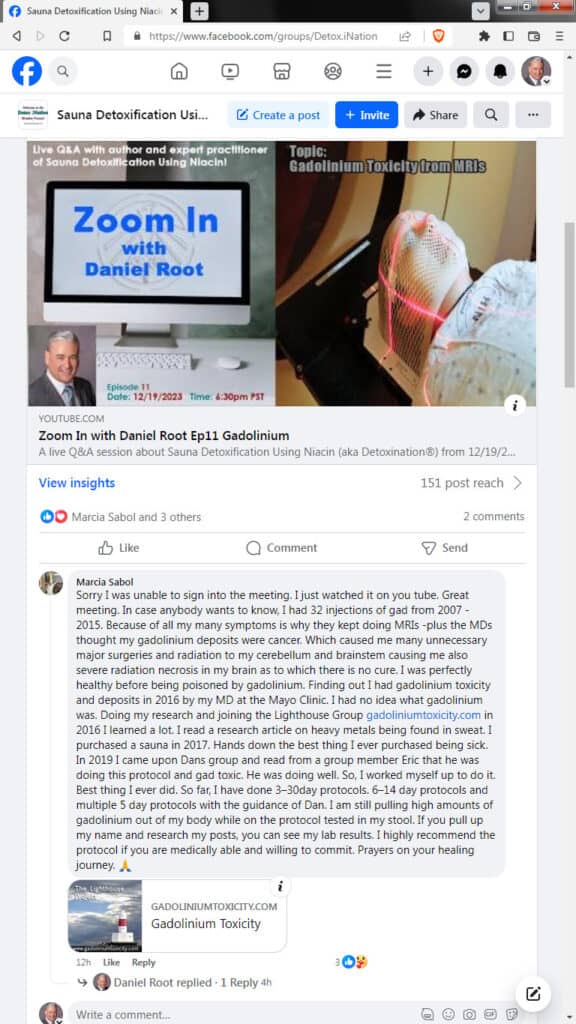Open the Messenger icon

coord(464,71)
